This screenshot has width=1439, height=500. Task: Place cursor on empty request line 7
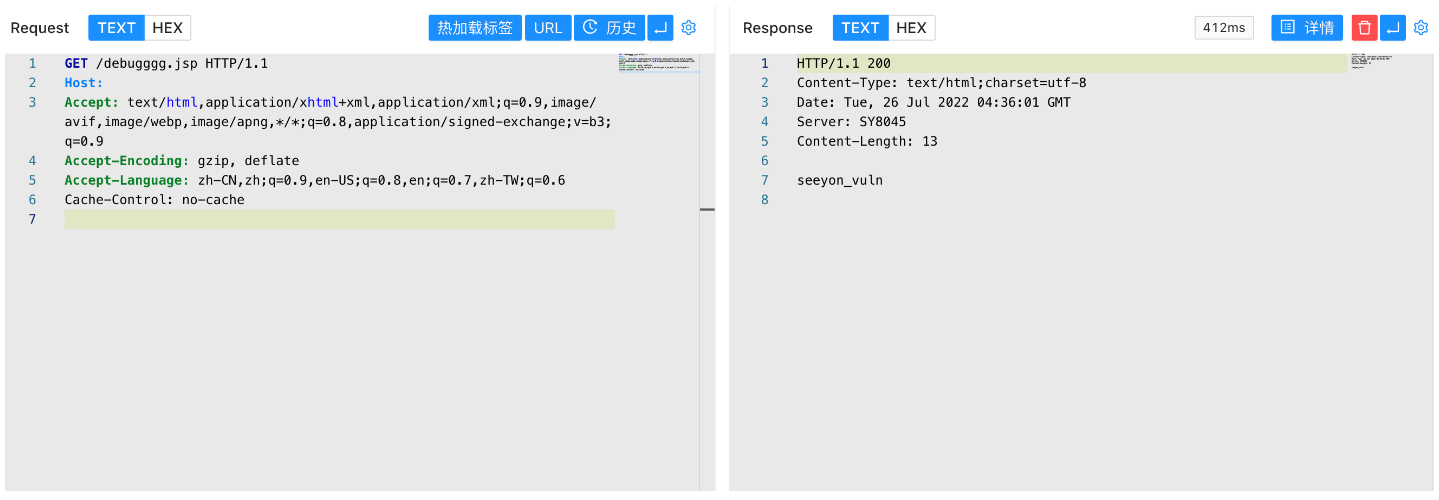[x=339, y=219]
